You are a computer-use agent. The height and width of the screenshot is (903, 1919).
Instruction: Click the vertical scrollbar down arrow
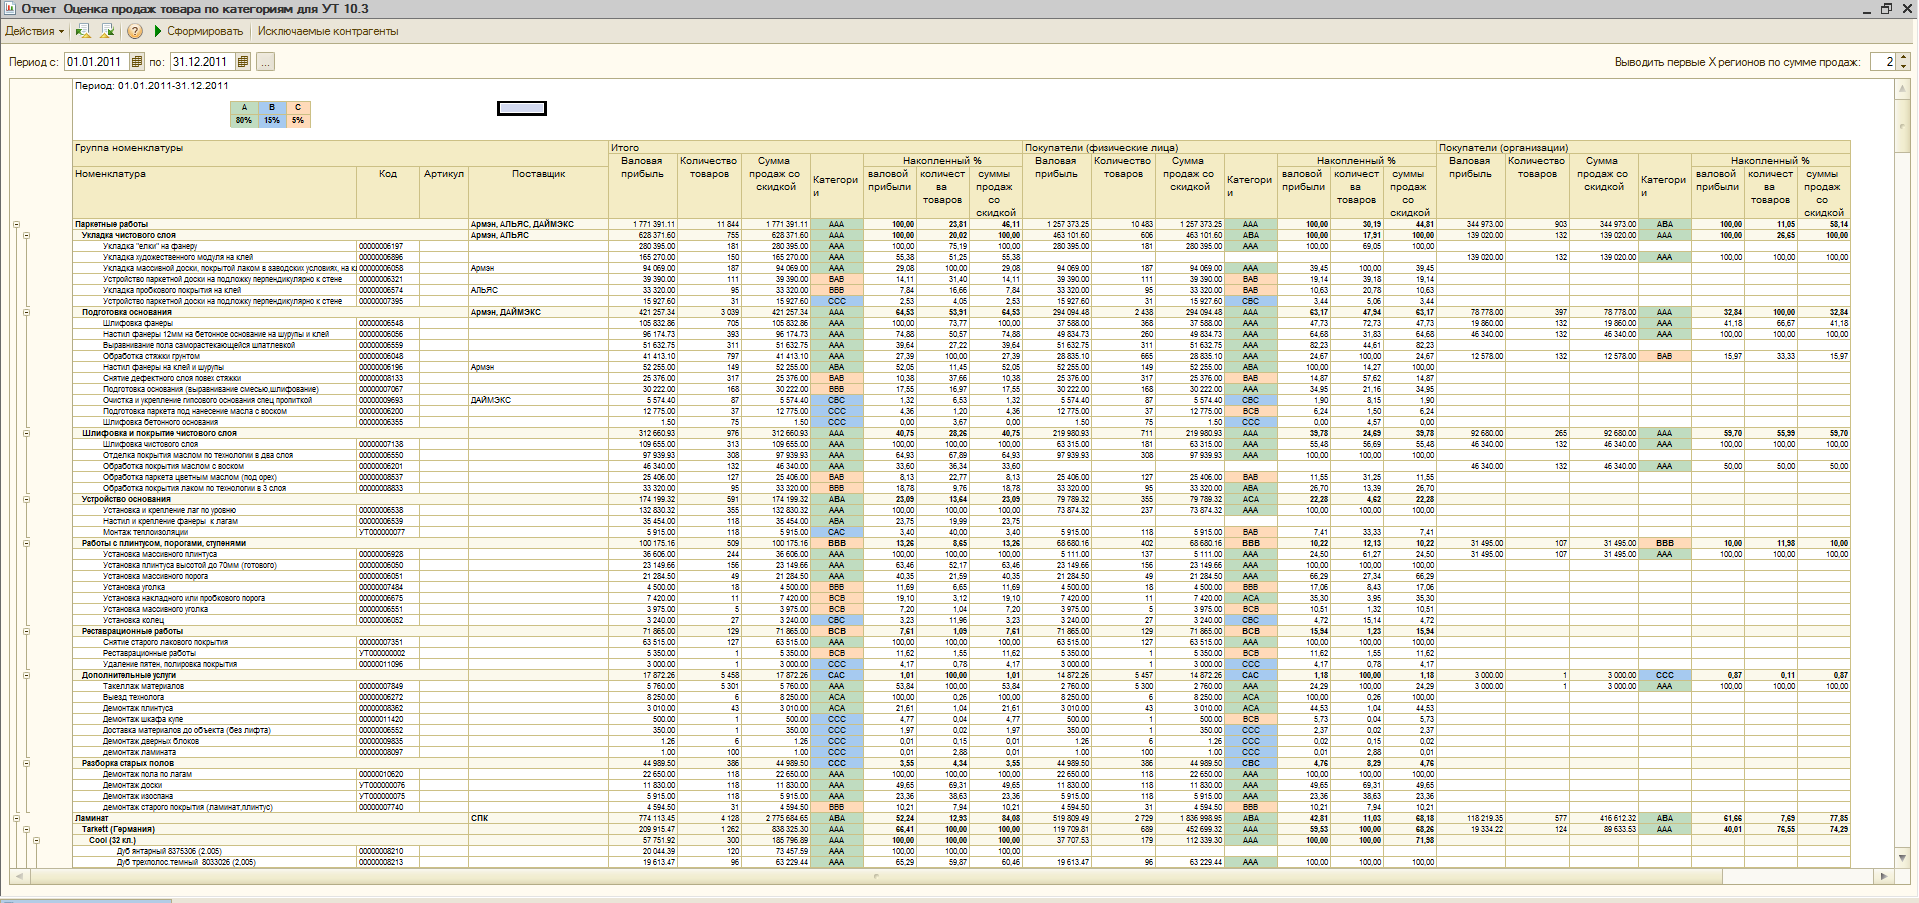point(1902,858)
